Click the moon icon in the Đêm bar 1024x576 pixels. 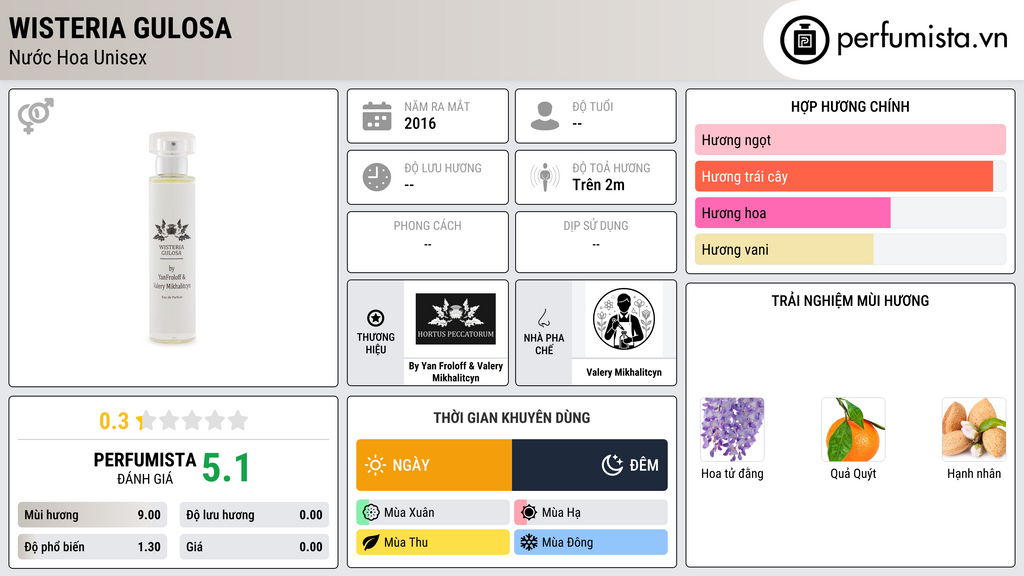pyautogui.click(x=612, y=465)
